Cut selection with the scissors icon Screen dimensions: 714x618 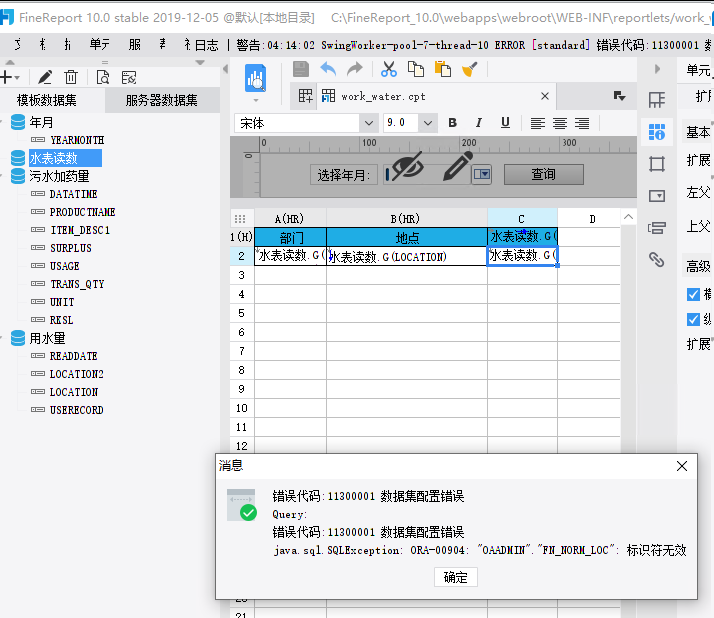(x=388, y=69)
